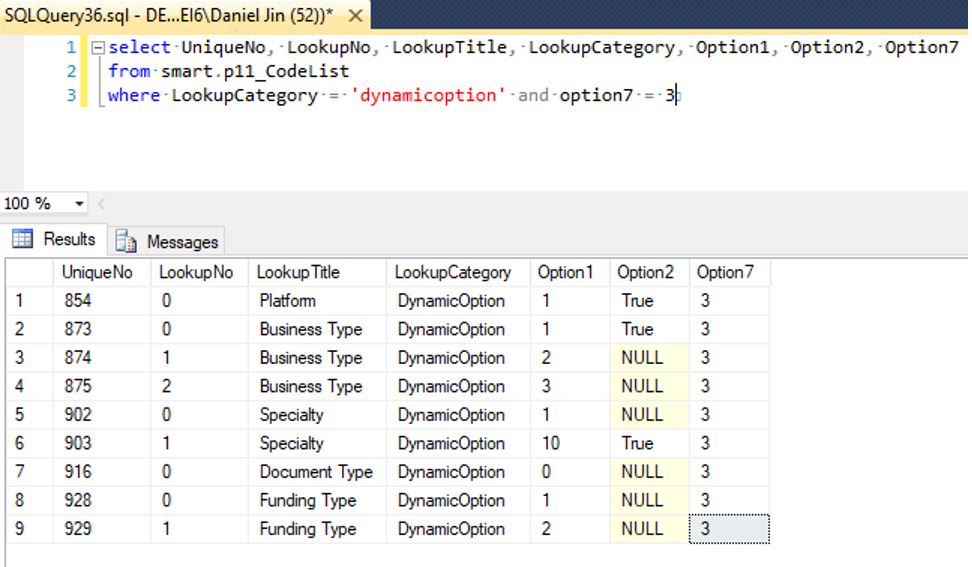
Task: Click the cell with UniqueNo 874
Action: (x=102, y=358)
